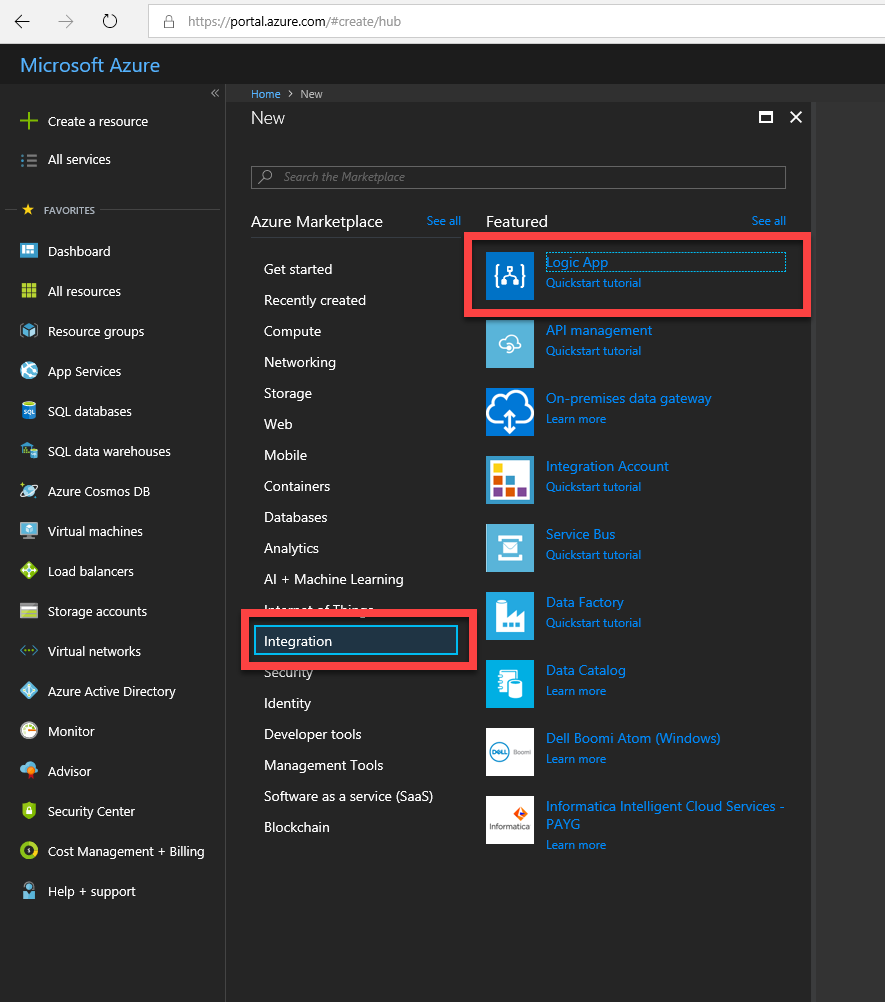Open the All services list icon
Image resolution: width=885 pixels, height=1002 pixels.
pos(29,160)
